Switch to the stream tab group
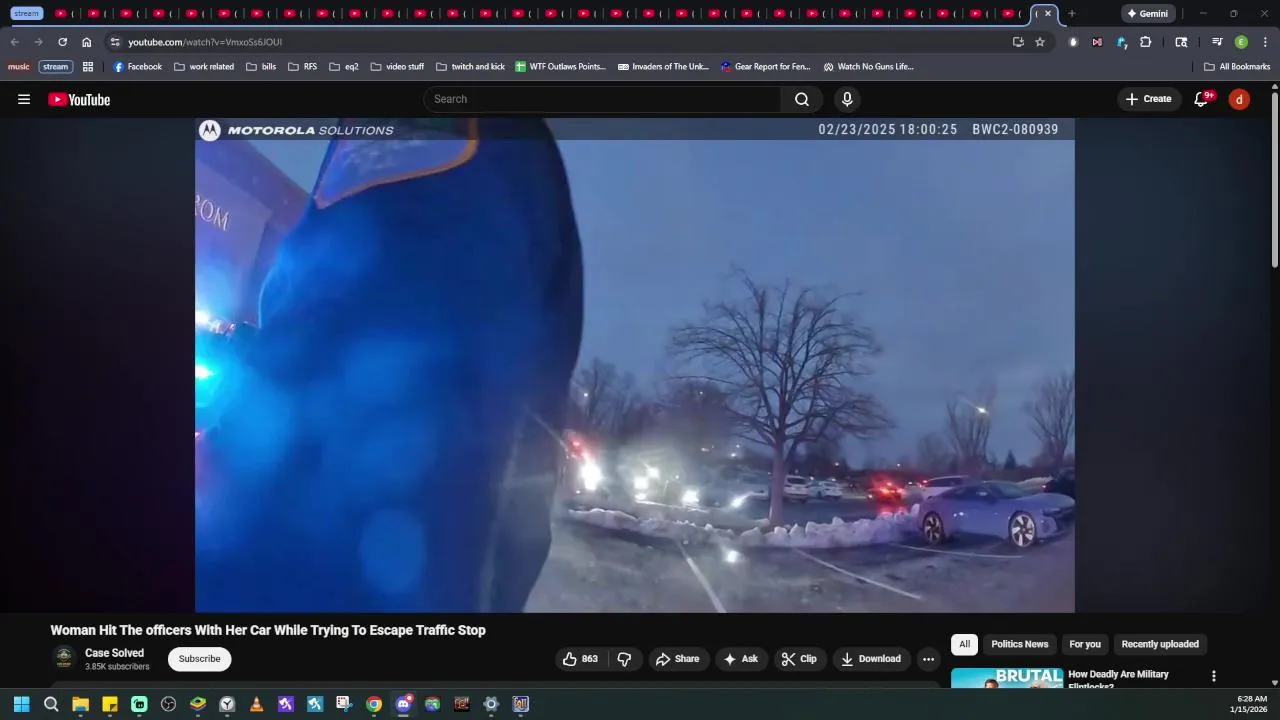The width and height of the screenshot is (1280, 720). tap(27, 14)
